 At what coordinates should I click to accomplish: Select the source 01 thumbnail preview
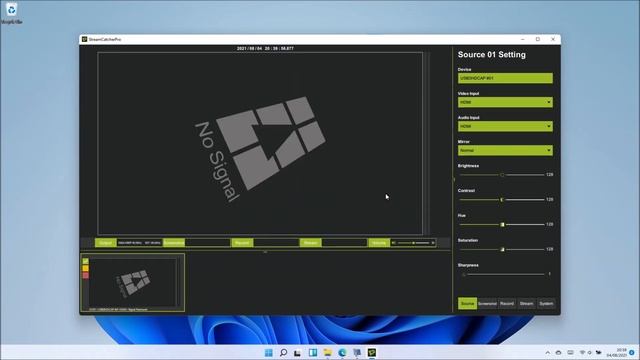point(133,282)
